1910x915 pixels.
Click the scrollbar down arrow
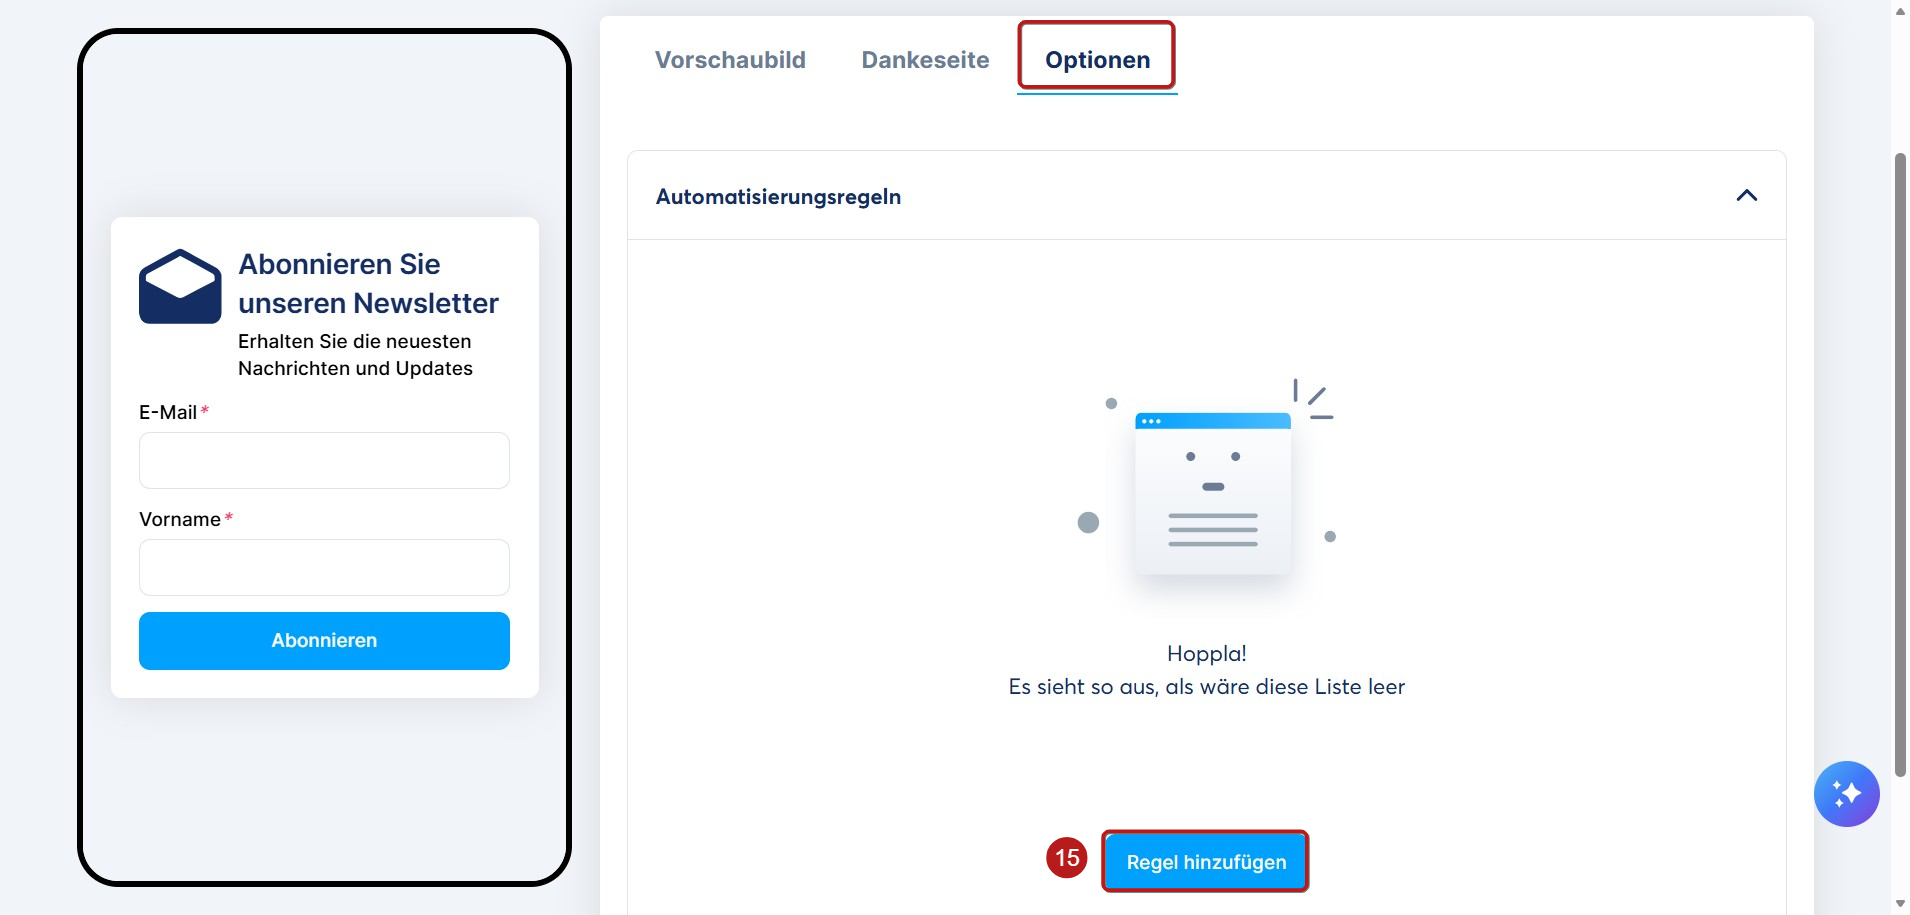[x=1900, y=903]
